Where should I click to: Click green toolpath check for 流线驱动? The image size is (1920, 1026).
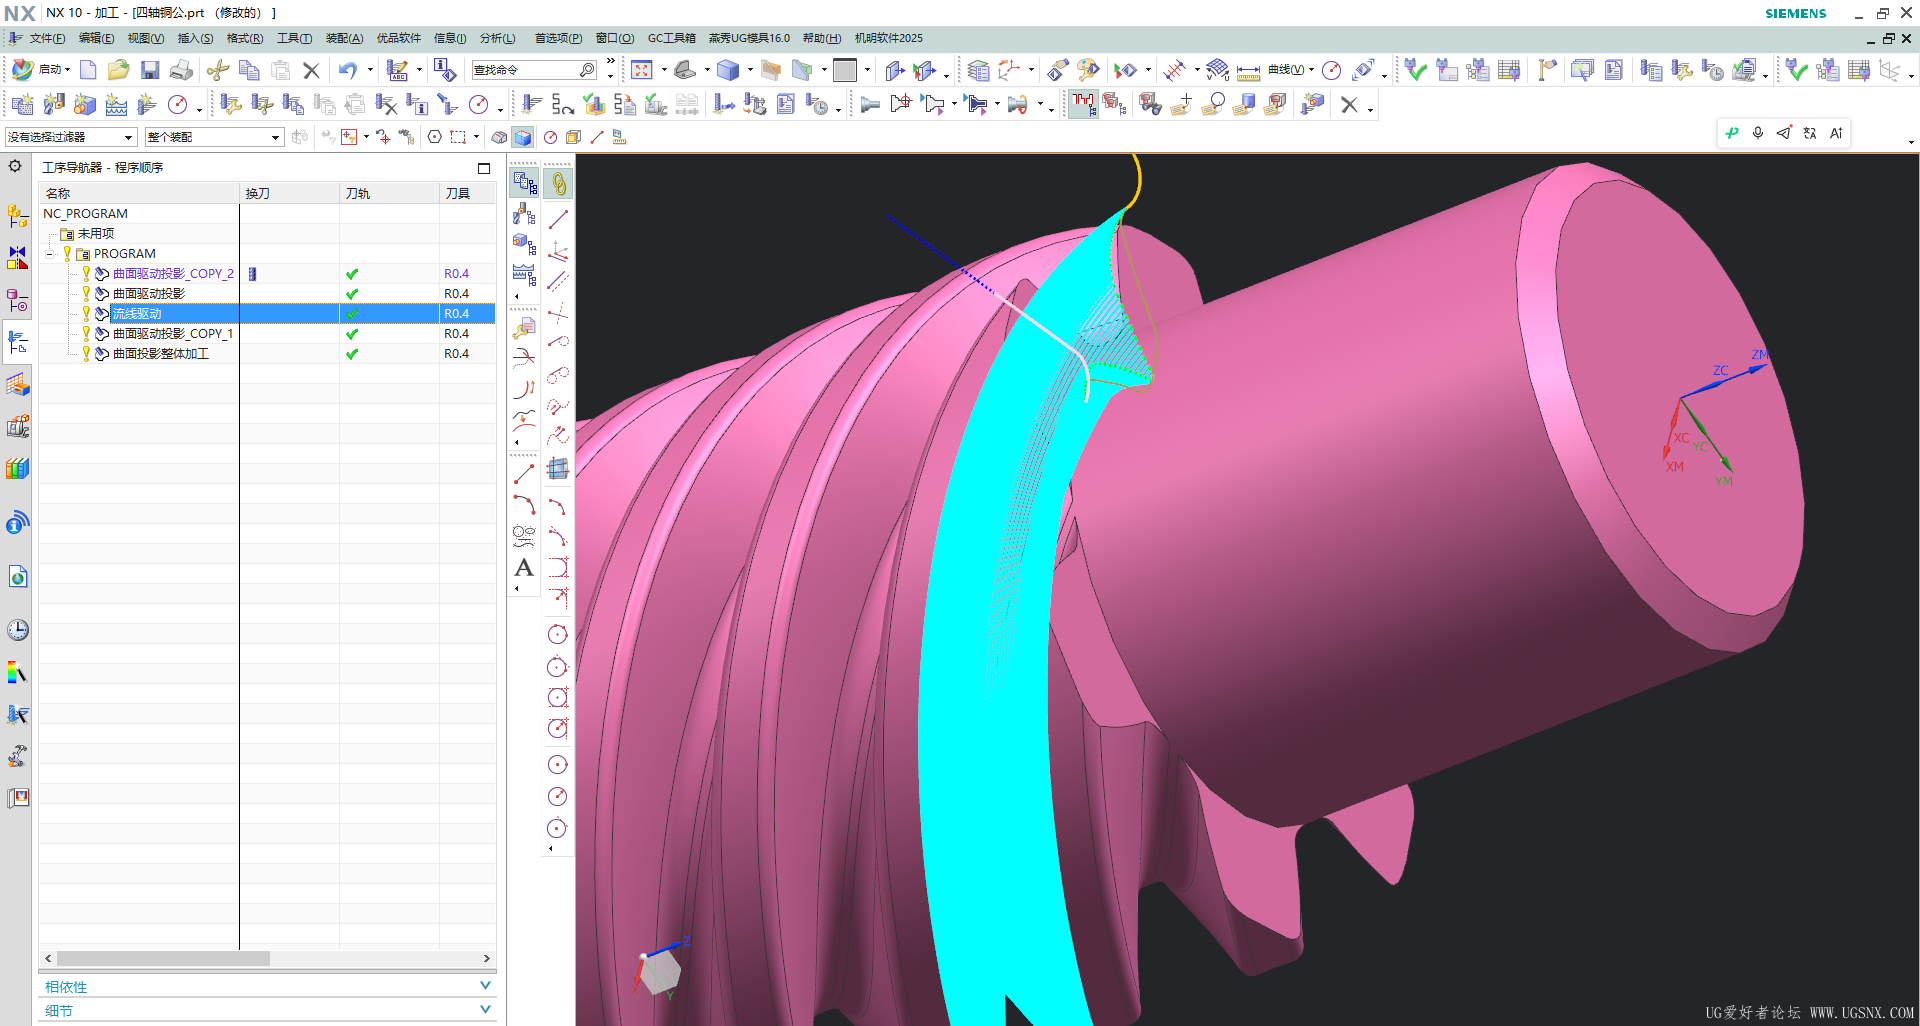point(352,314)
